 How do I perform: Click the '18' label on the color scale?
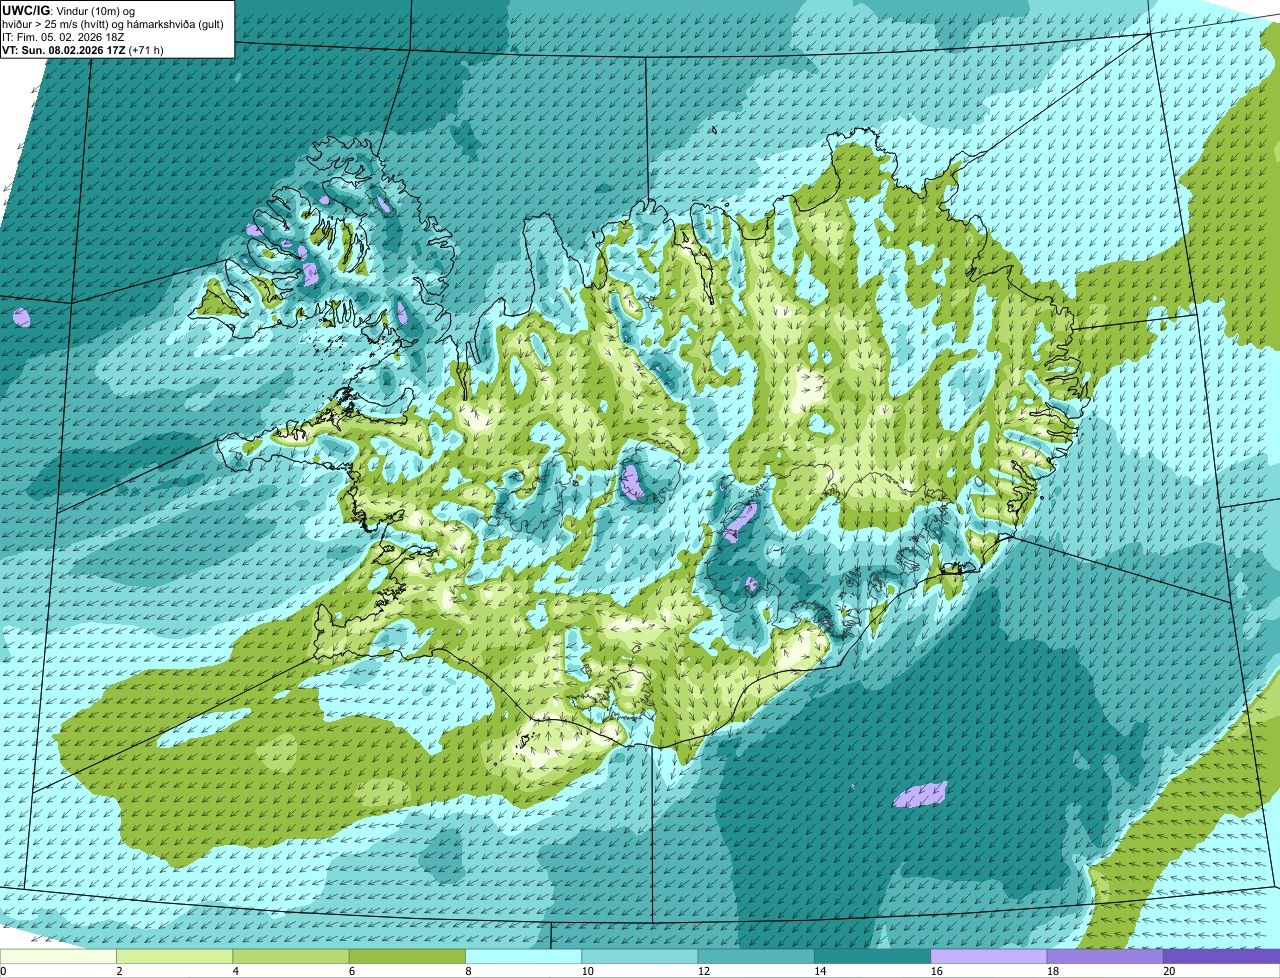pos(1053,971)
